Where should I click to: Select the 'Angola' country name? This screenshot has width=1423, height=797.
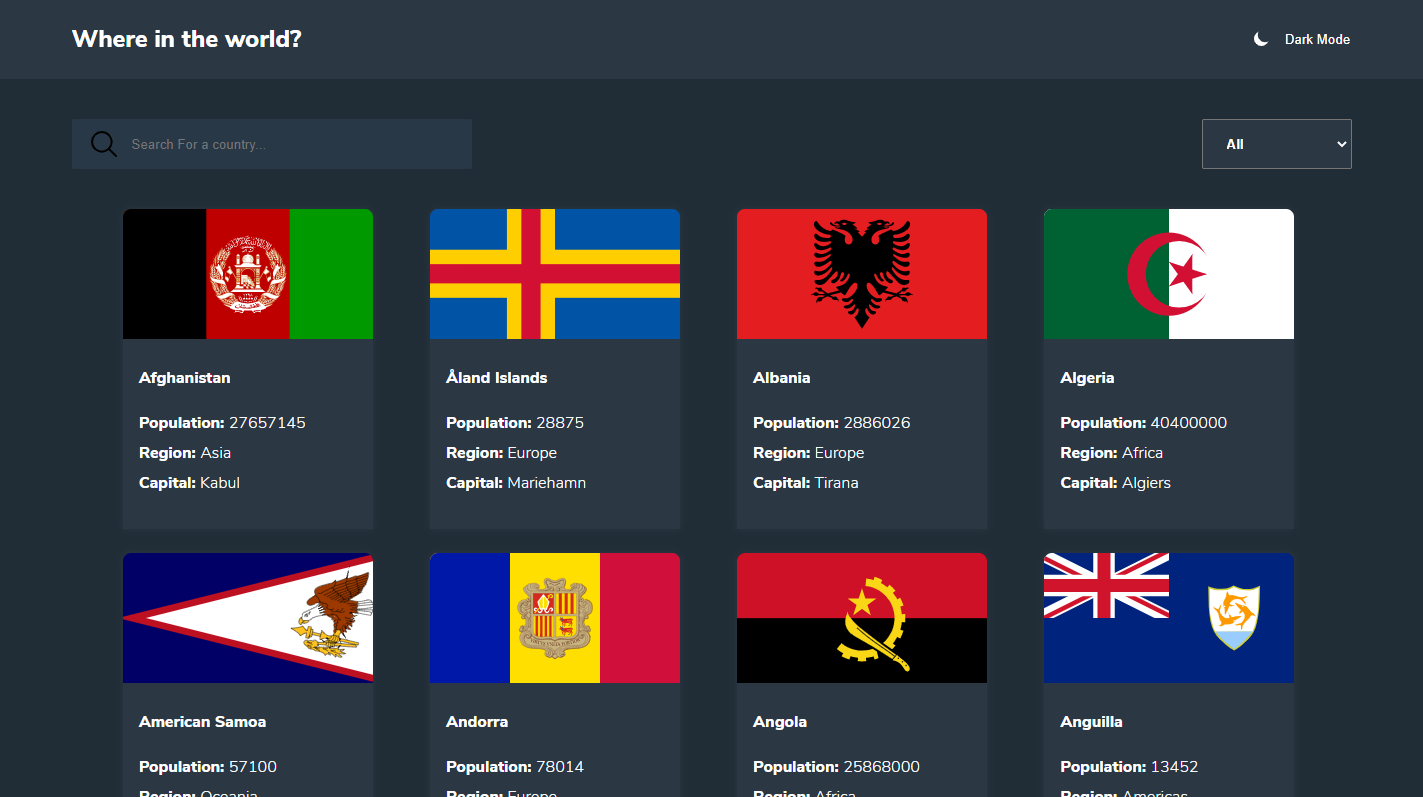(780, 722)
